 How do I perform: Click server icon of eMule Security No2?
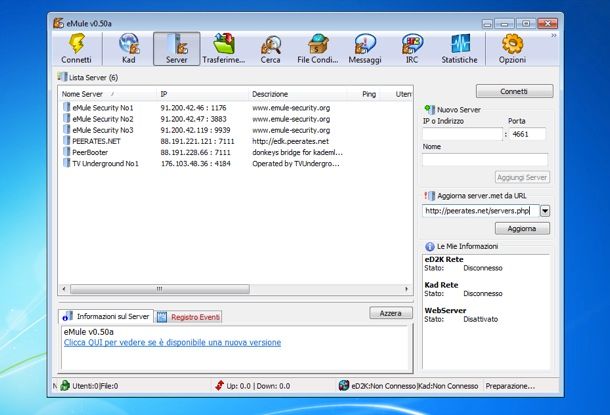pos(67,119)
